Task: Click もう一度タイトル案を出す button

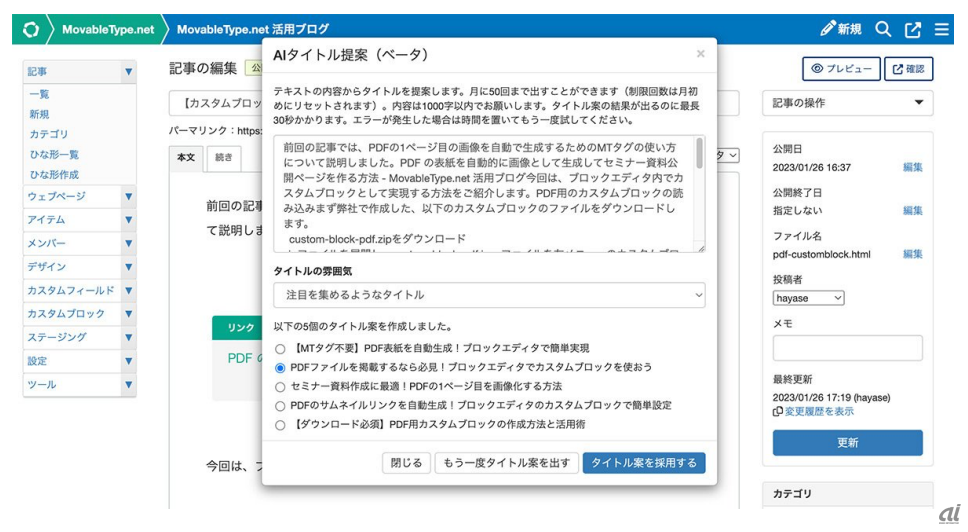Action: point(506,463)
